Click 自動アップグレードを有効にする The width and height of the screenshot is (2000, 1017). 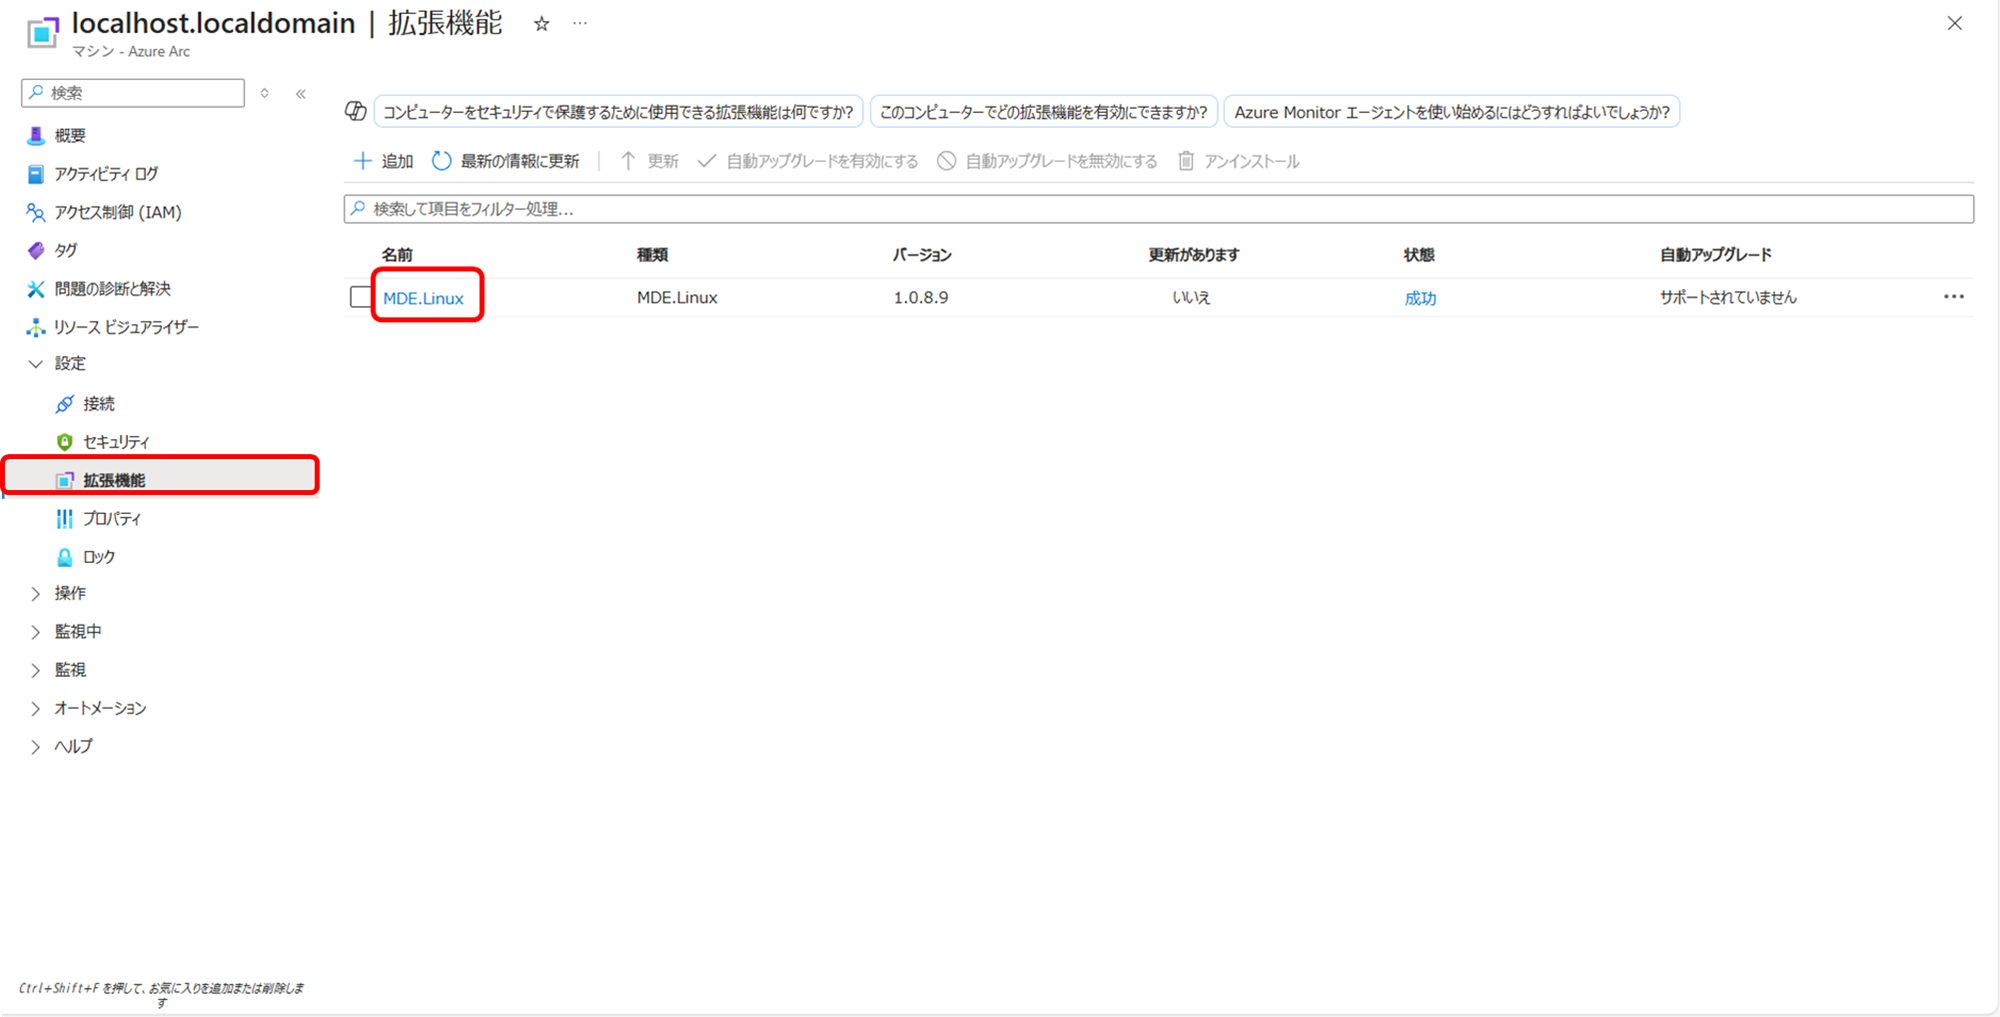808,161
